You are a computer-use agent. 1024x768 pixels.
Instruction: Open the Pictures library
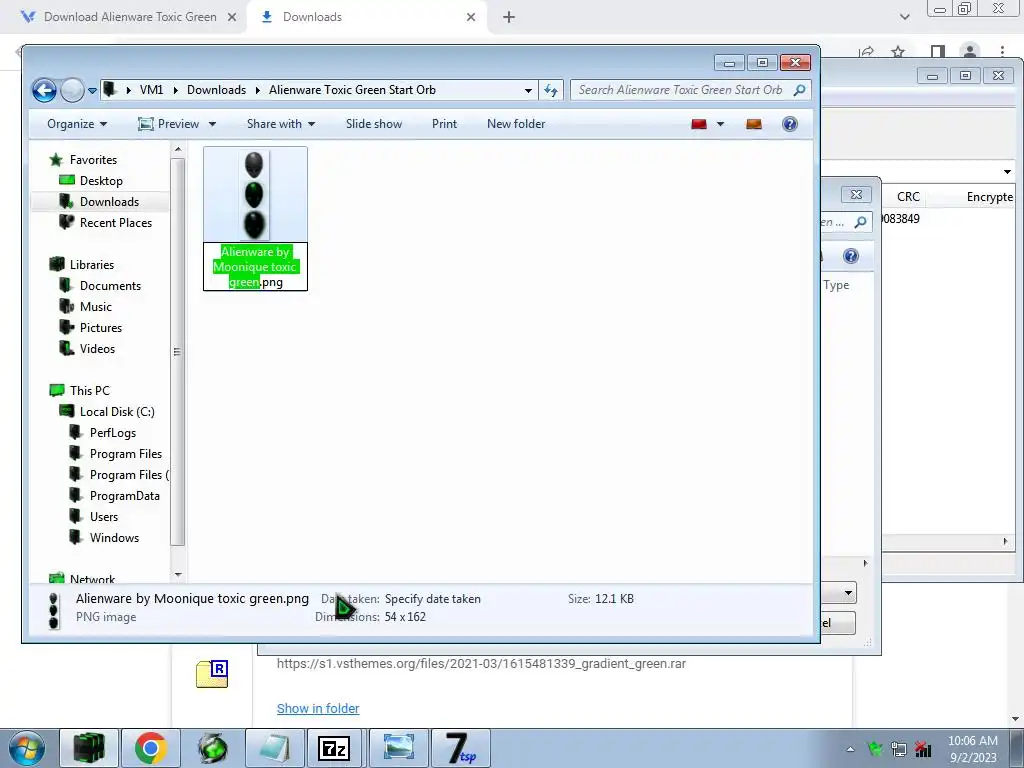pos(101,328)
